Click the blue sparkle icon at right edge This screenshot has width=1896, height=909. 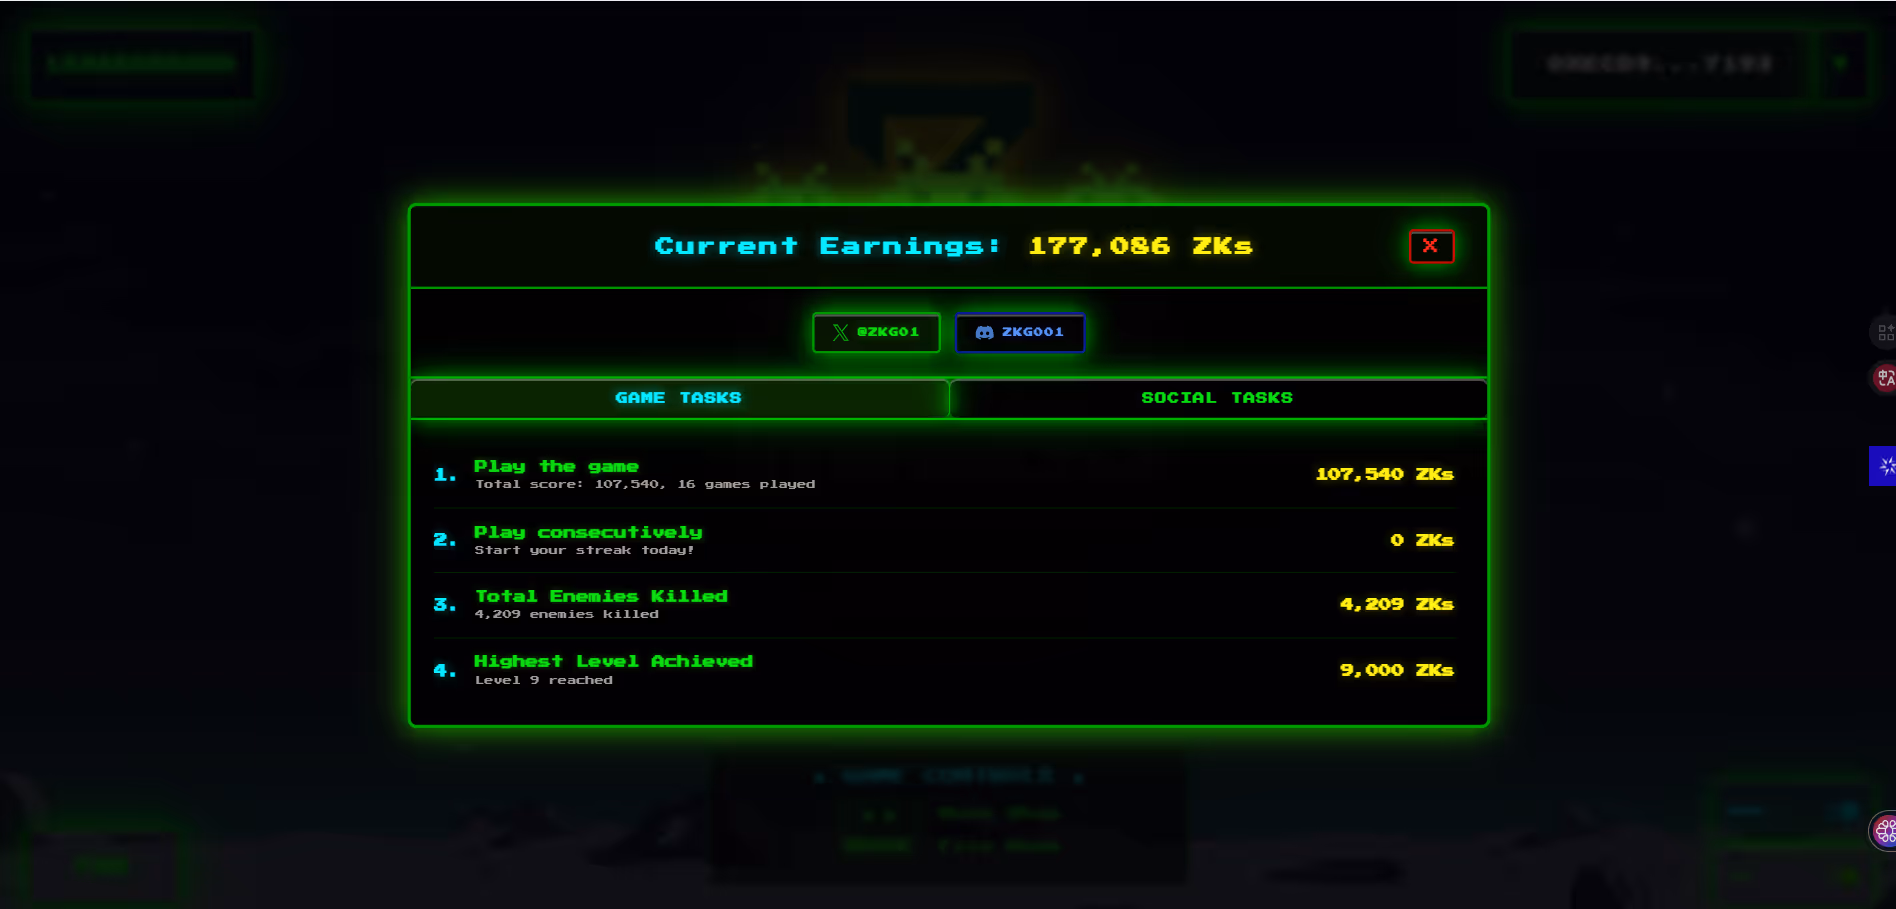coord(1883,466)
